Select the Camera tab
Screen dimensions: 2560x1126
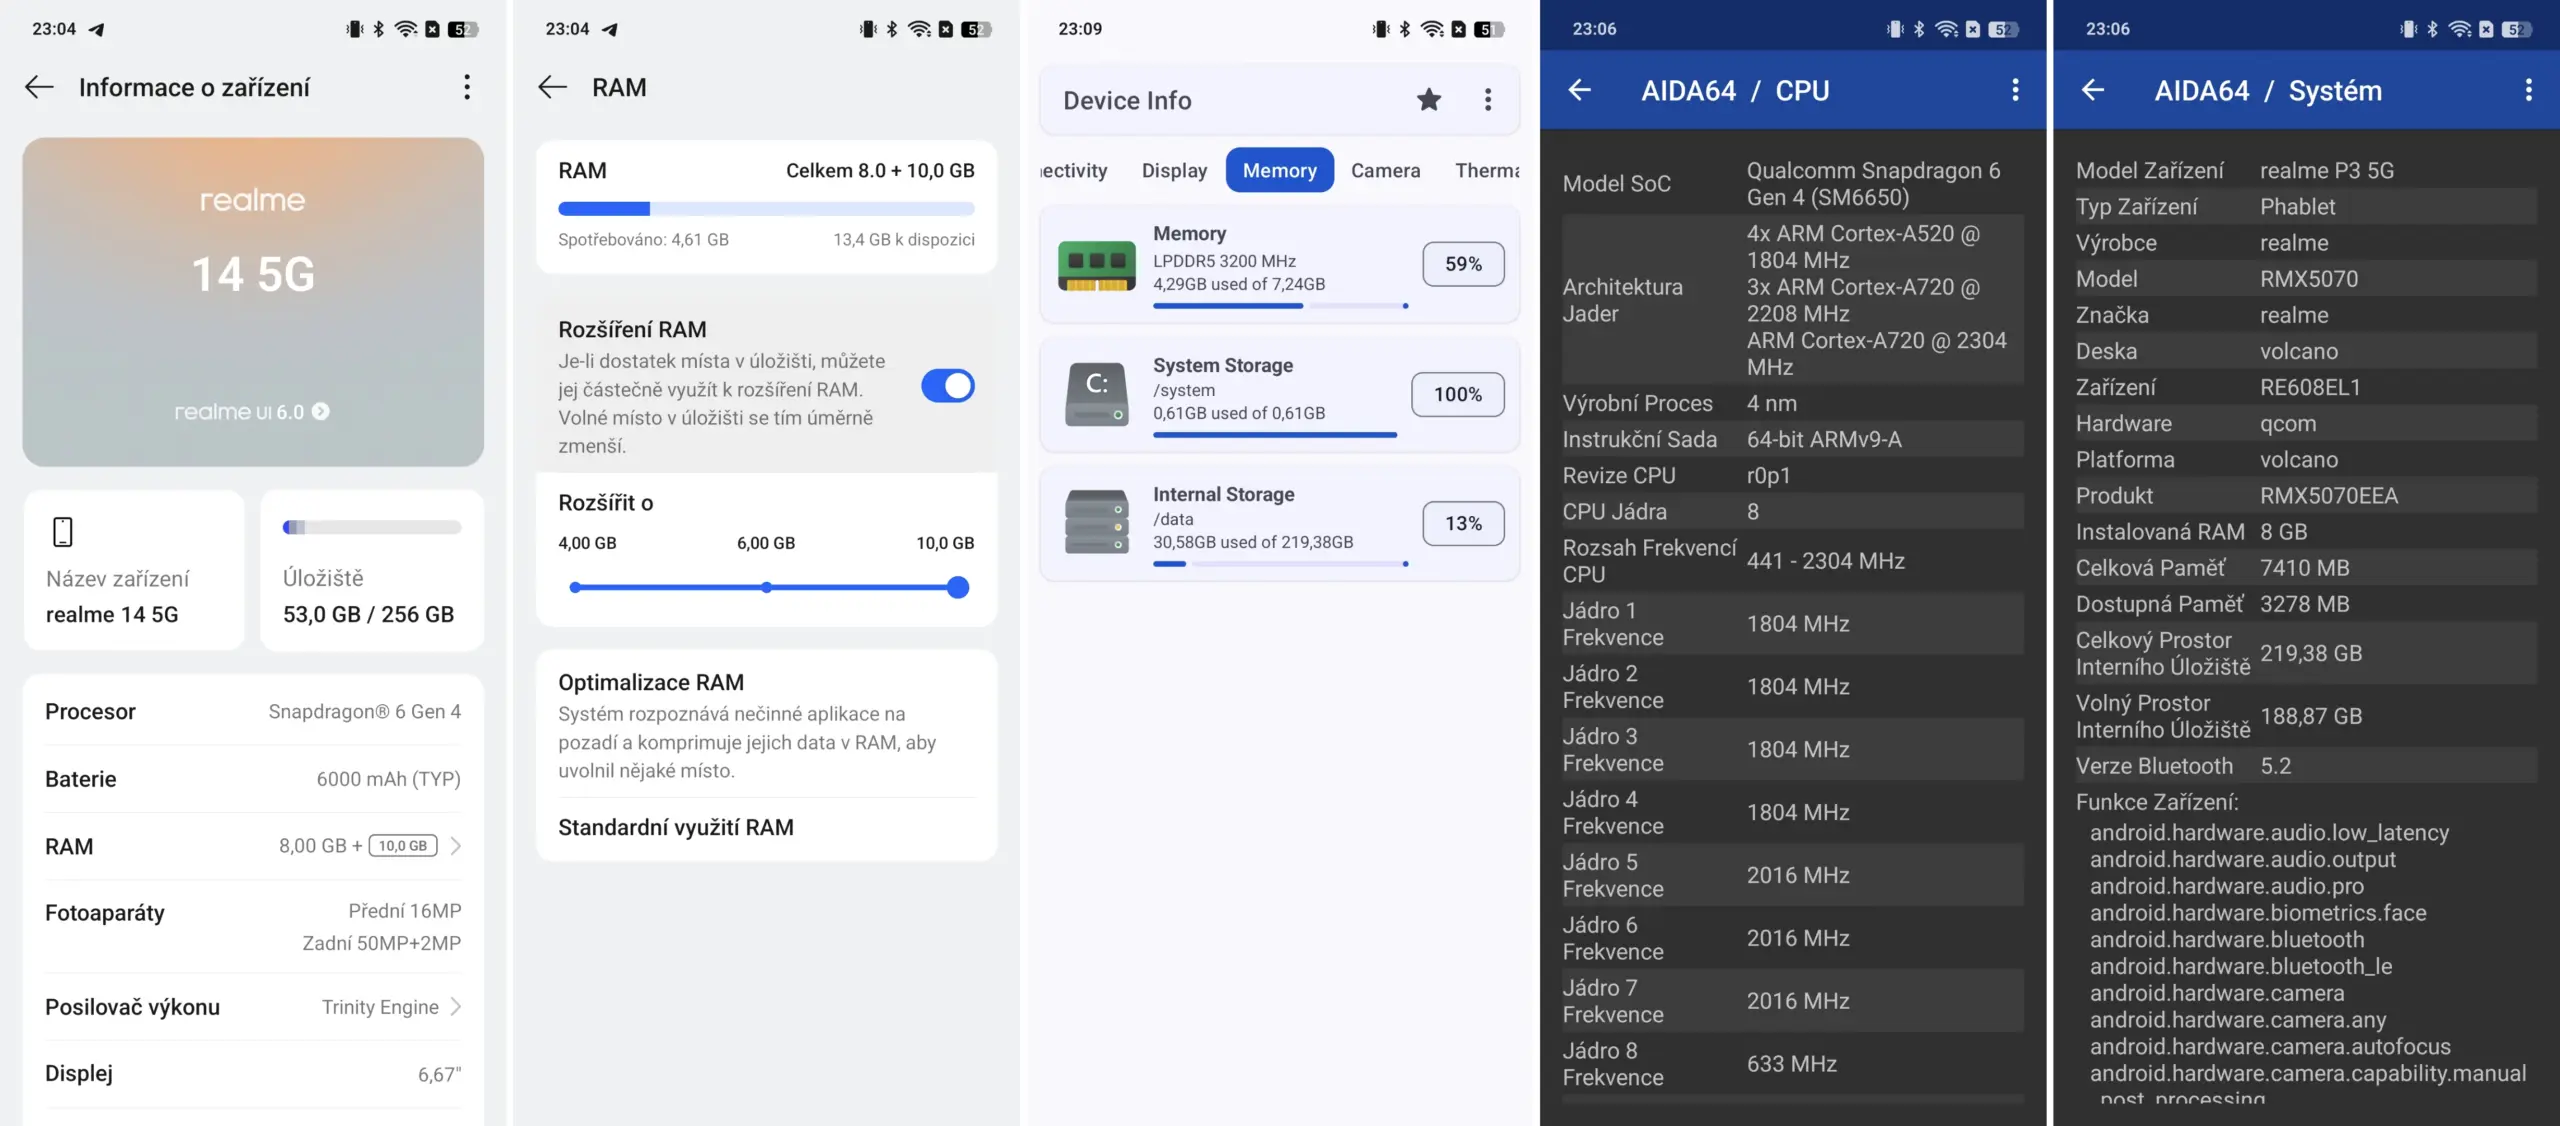tap(1385, 171)
